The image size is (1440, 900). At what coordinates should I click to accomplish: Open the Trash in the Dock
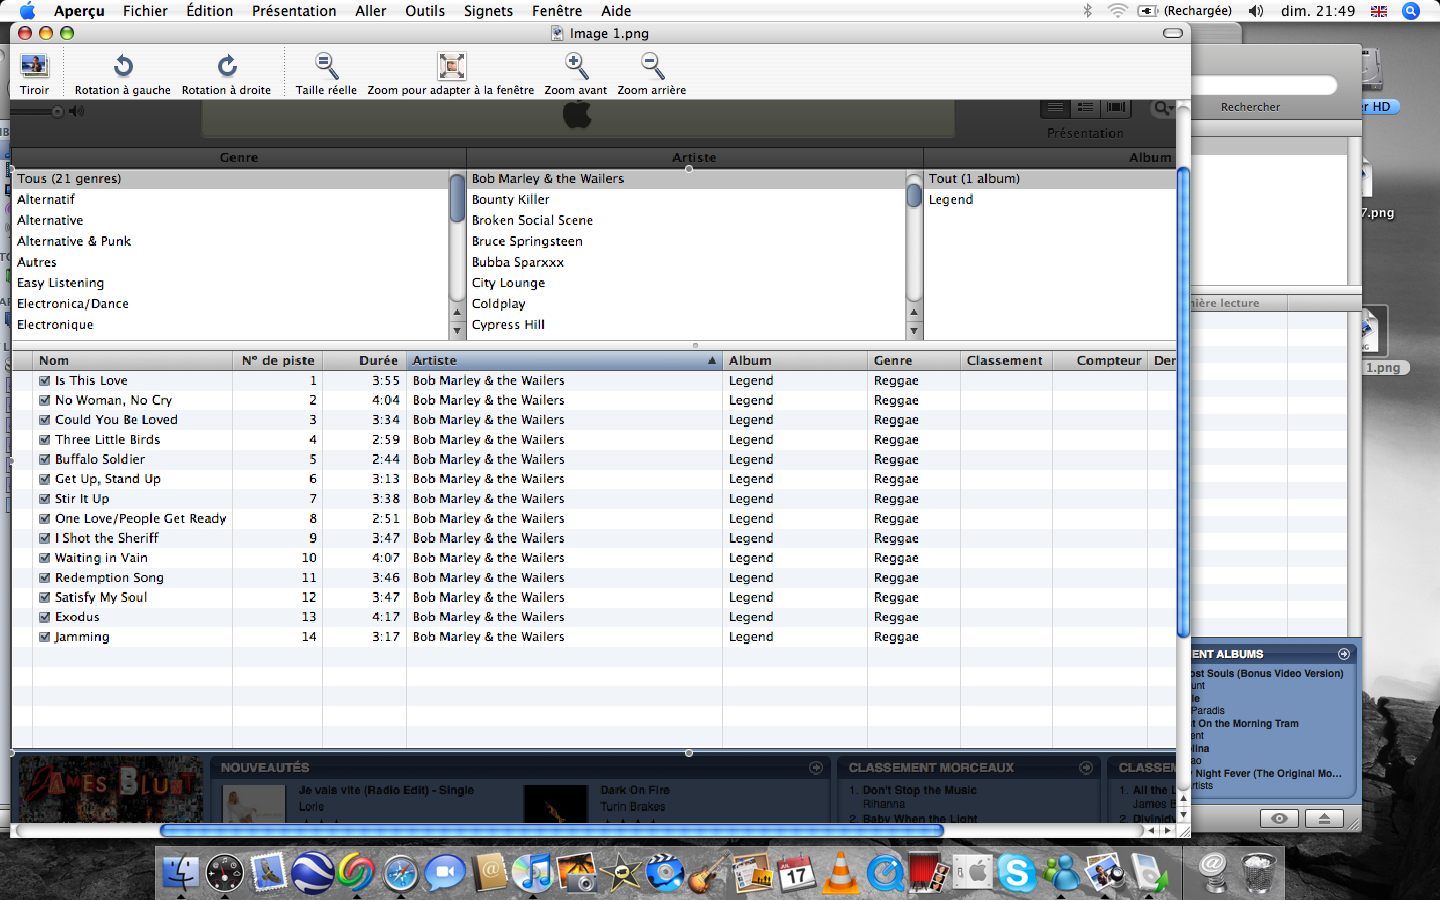click(1258, 873)
